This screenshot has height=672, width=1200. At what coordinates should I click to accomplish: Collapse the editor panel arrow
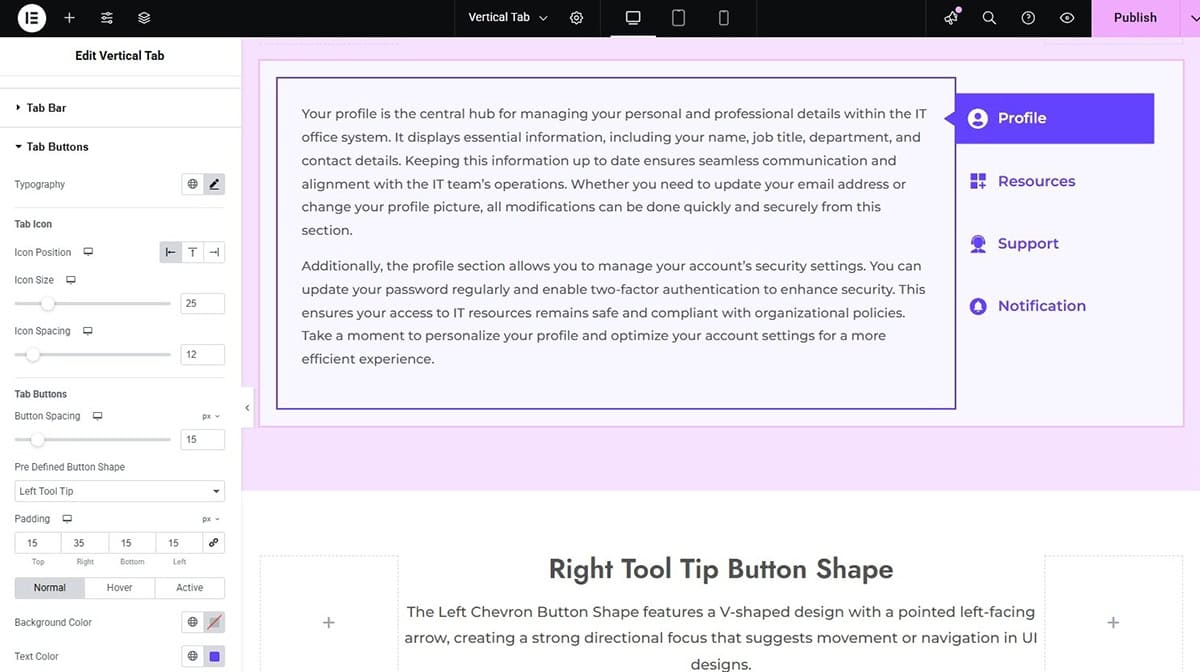coord(247,408)
